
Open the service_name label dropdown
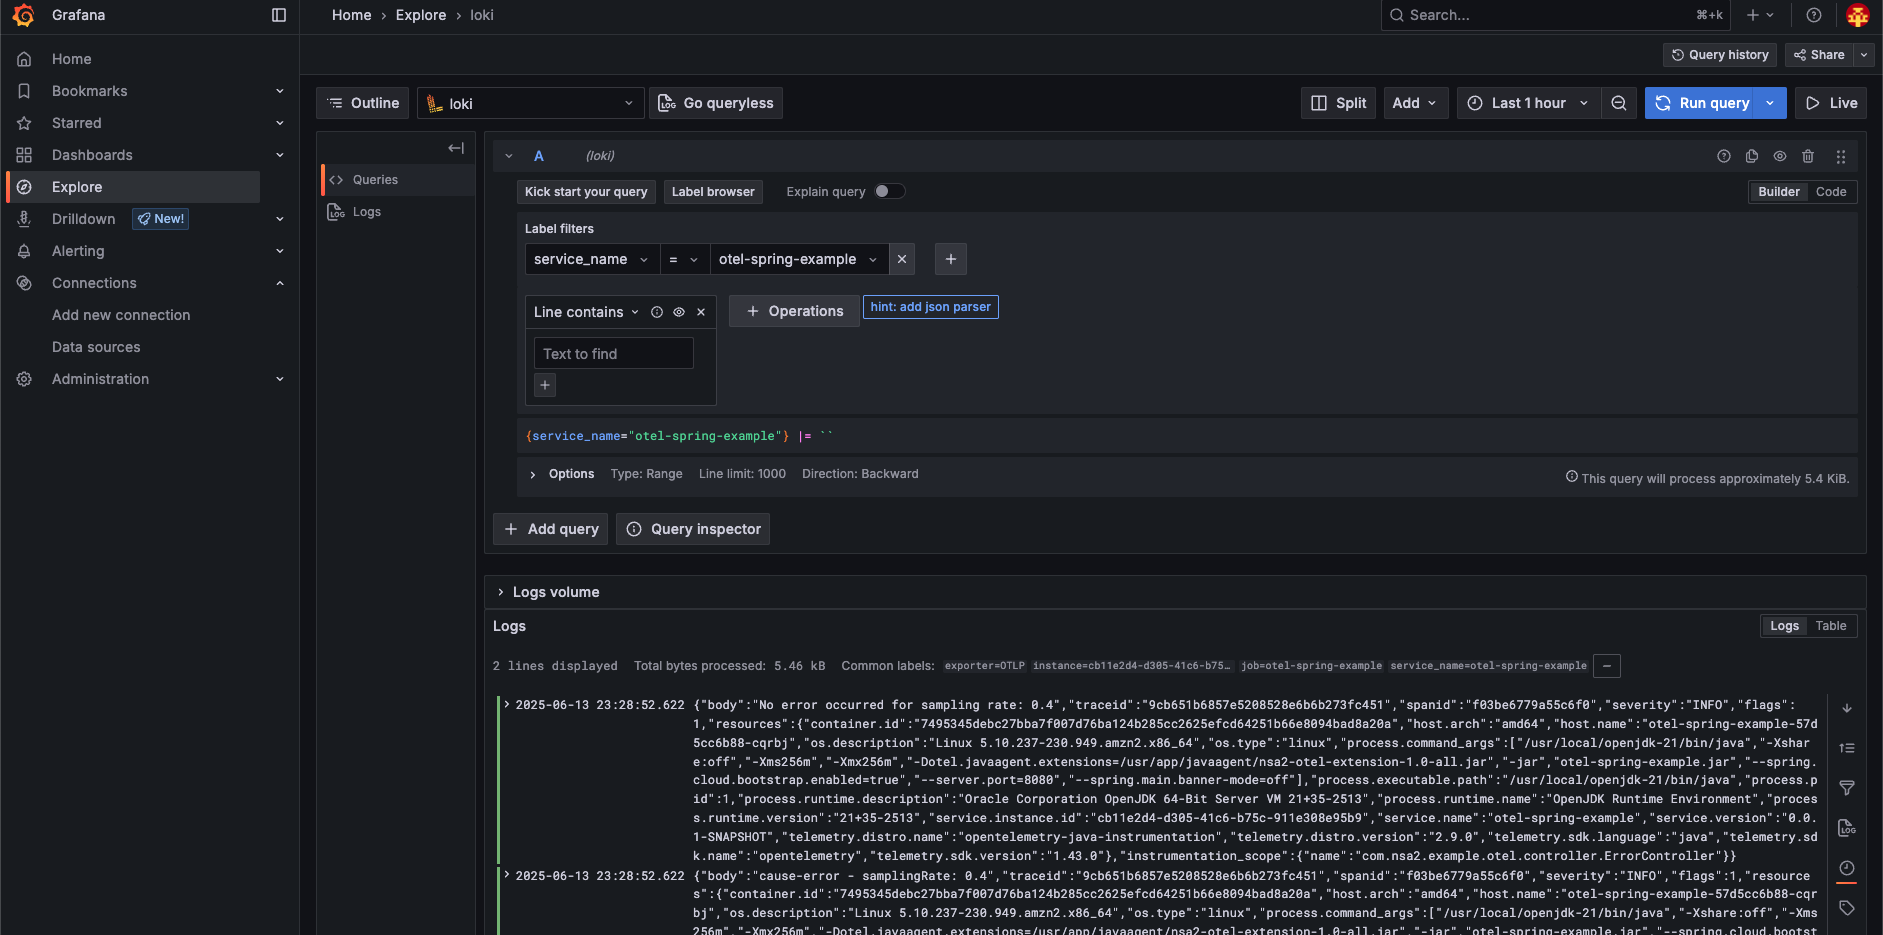(592, 259)
